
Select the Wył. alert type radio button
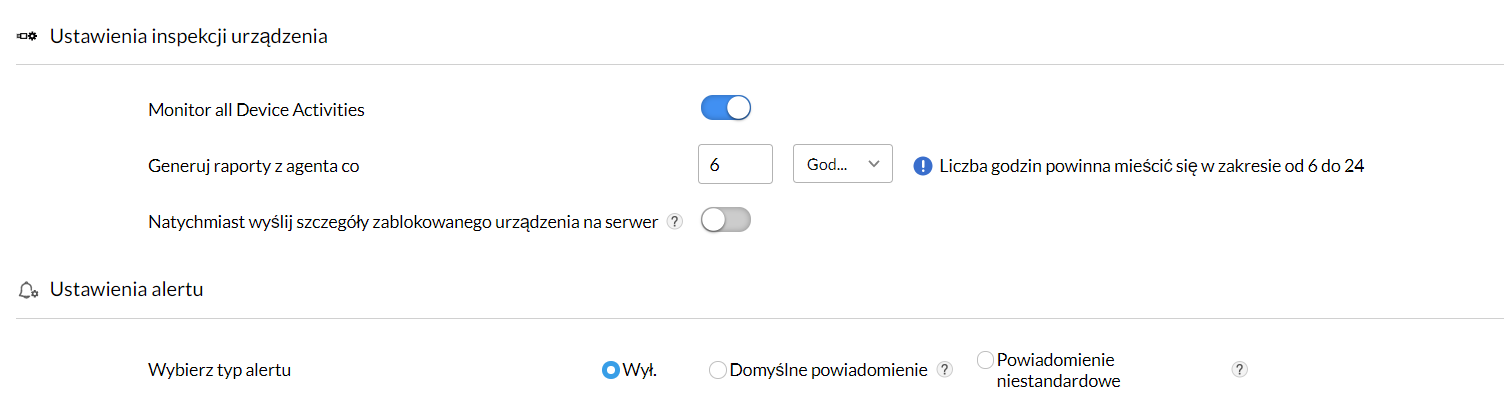(610, 370)
